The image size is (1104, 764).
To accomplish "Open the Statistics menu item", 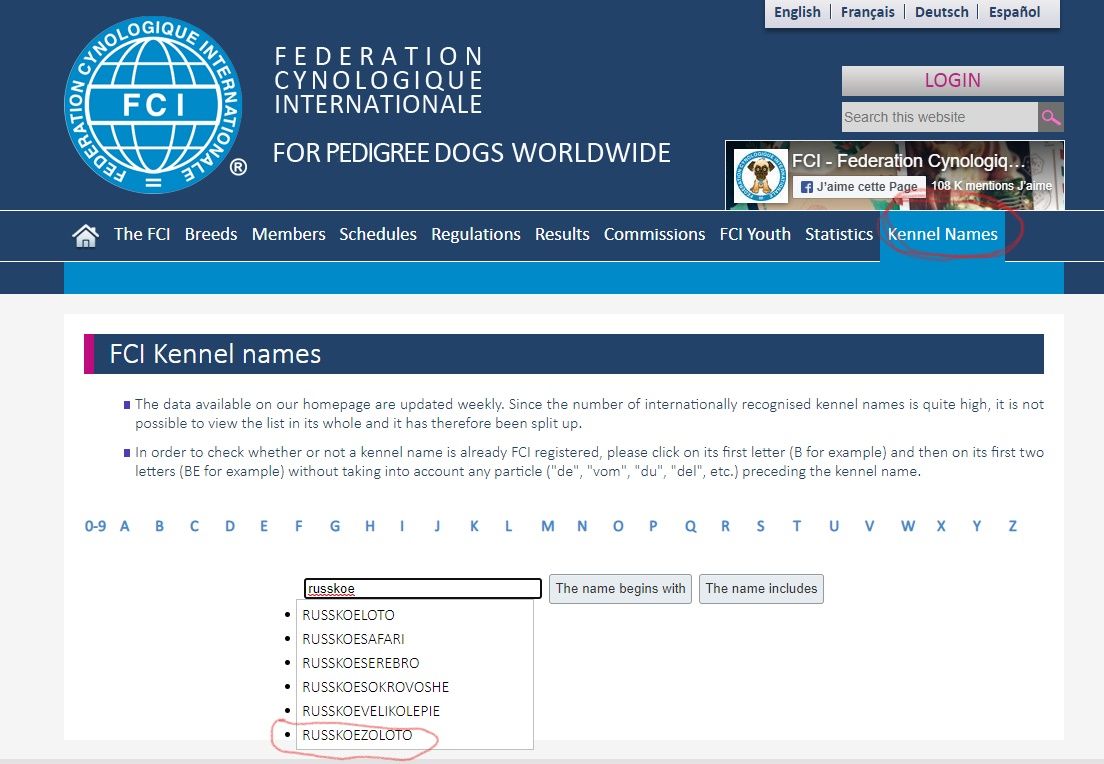I will point(838,234).
